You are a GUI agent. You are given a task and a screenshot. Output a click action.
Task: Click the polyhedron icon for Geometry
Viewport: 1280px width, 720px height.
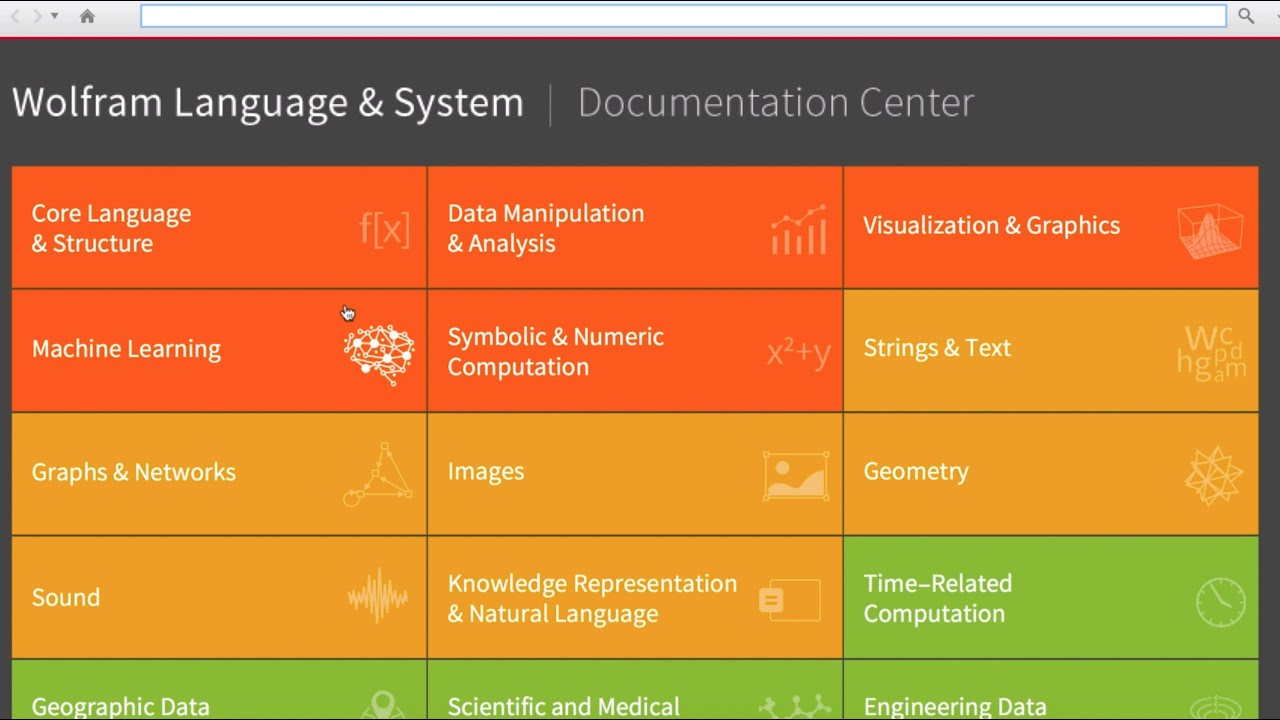(x=1213, y=476)
